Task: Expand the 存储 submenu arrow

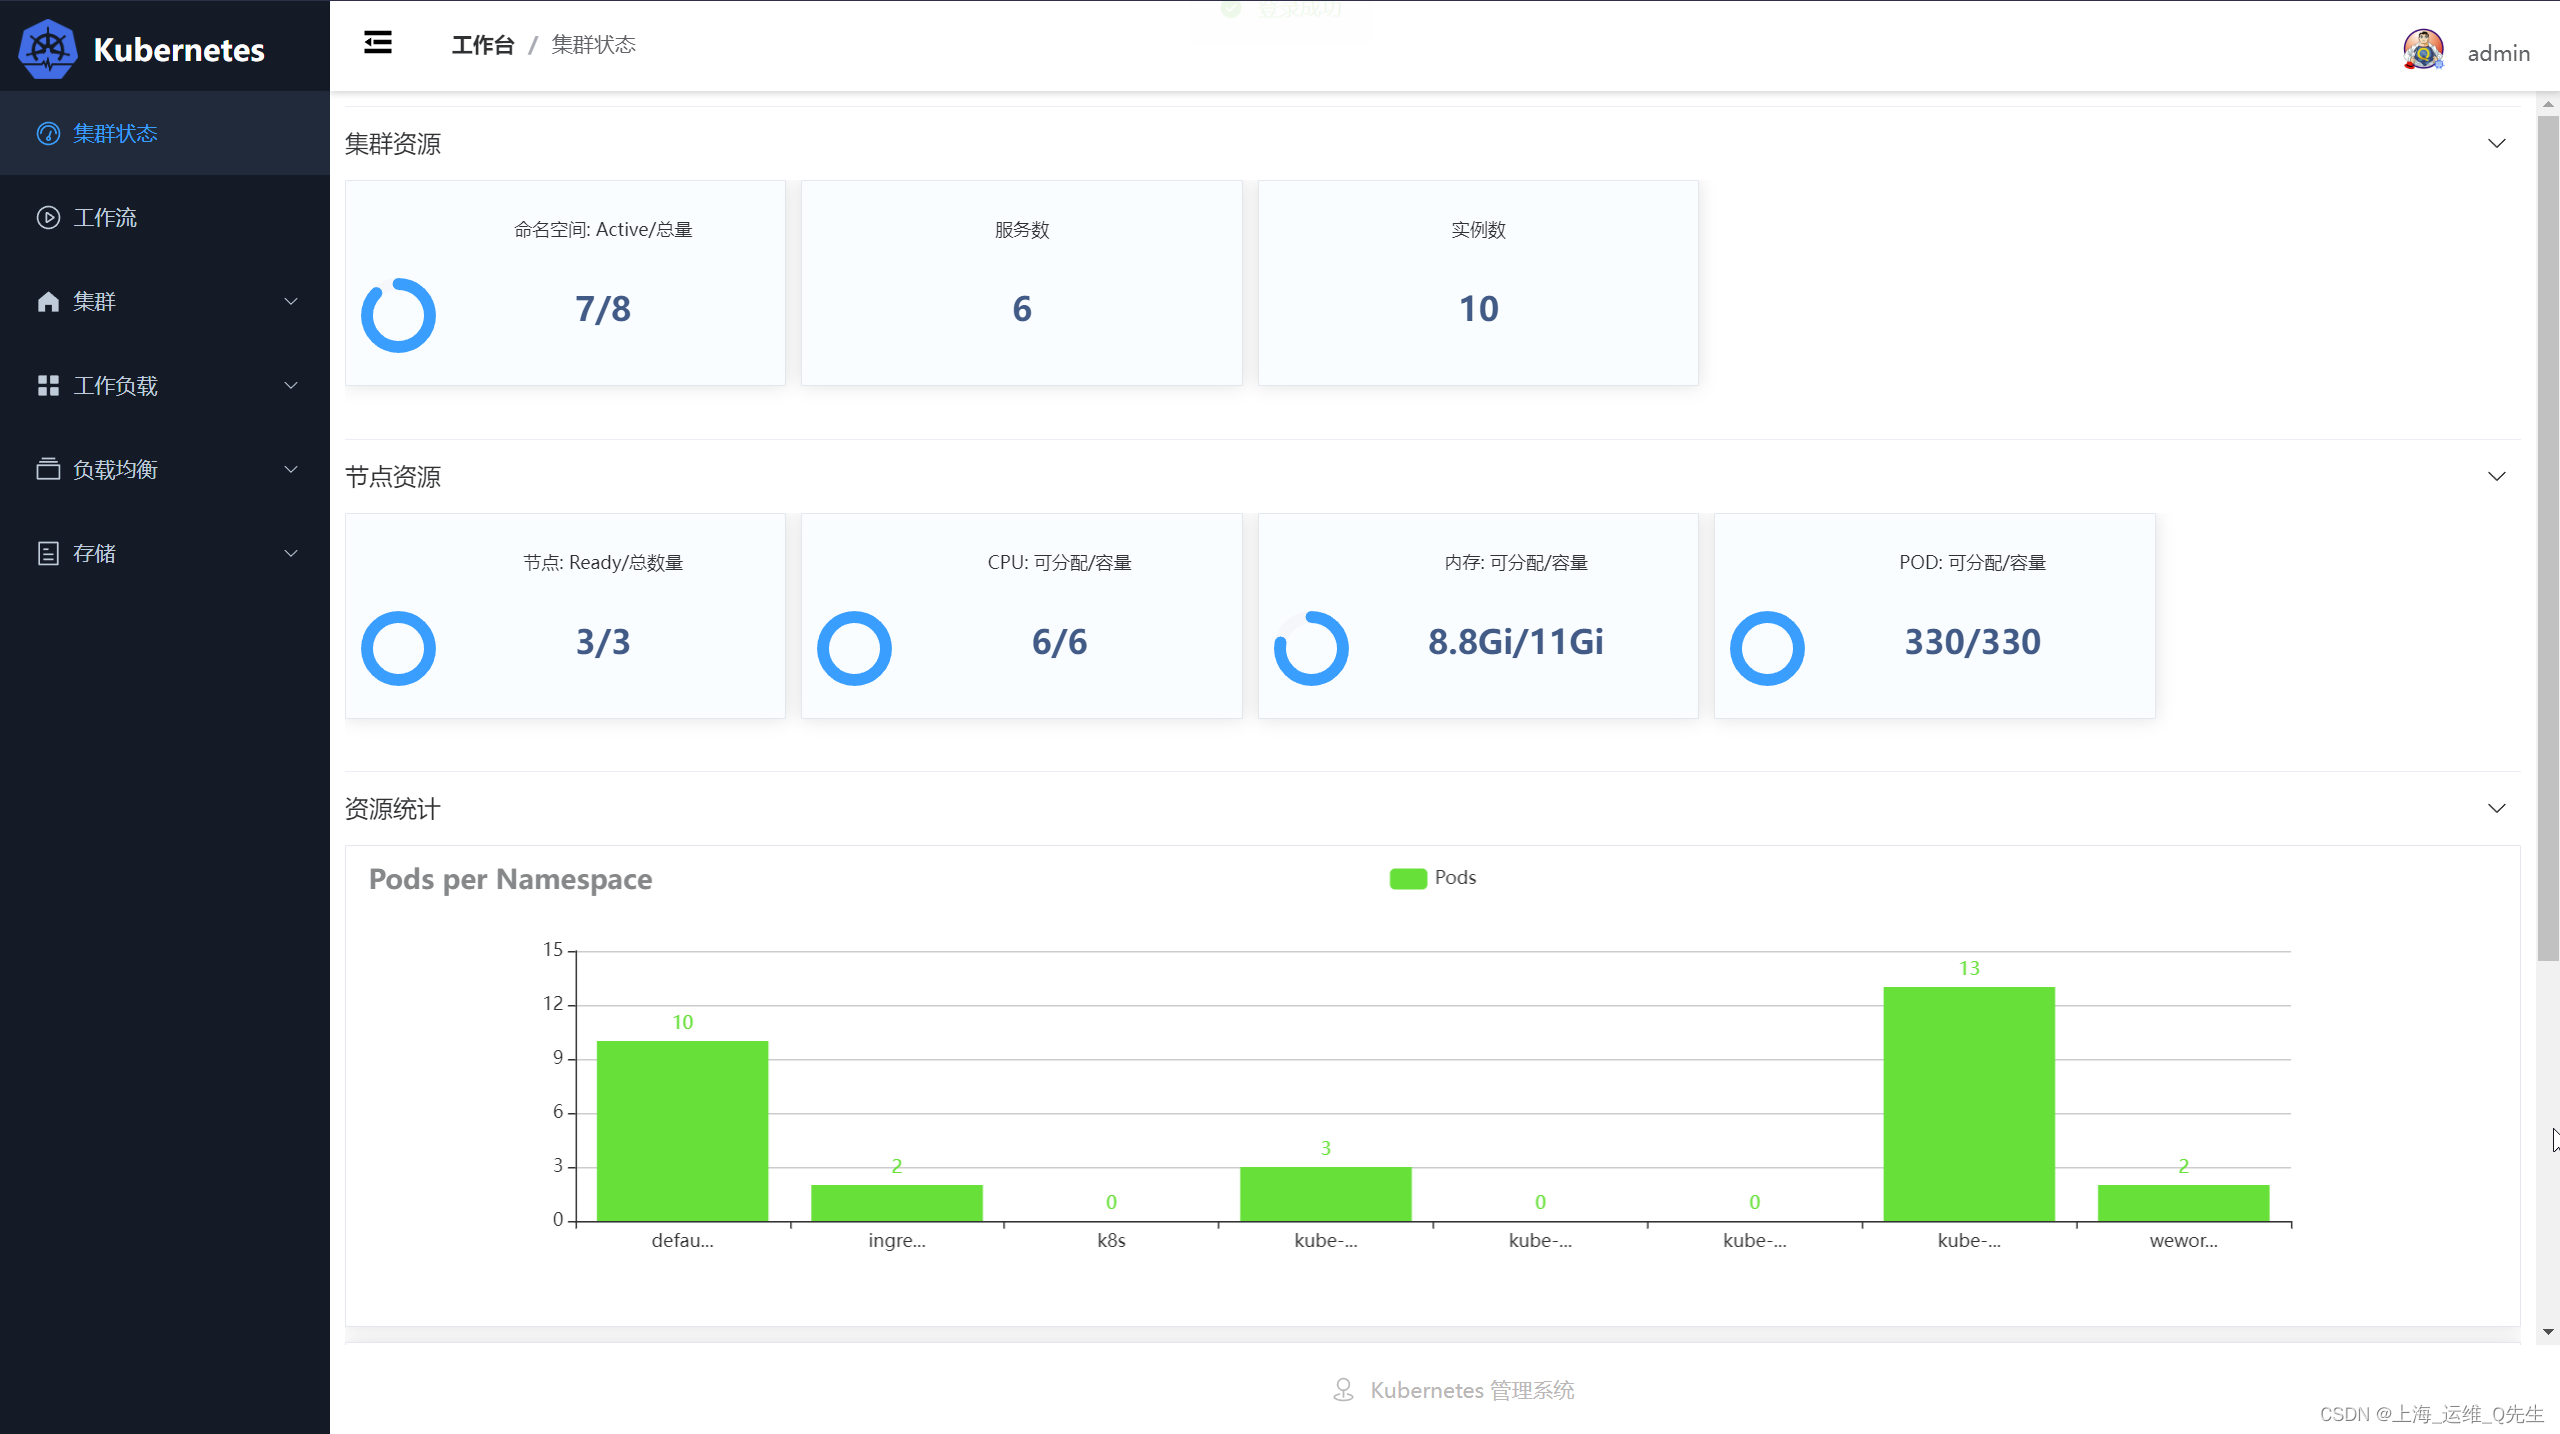Action: click(291, 554)
